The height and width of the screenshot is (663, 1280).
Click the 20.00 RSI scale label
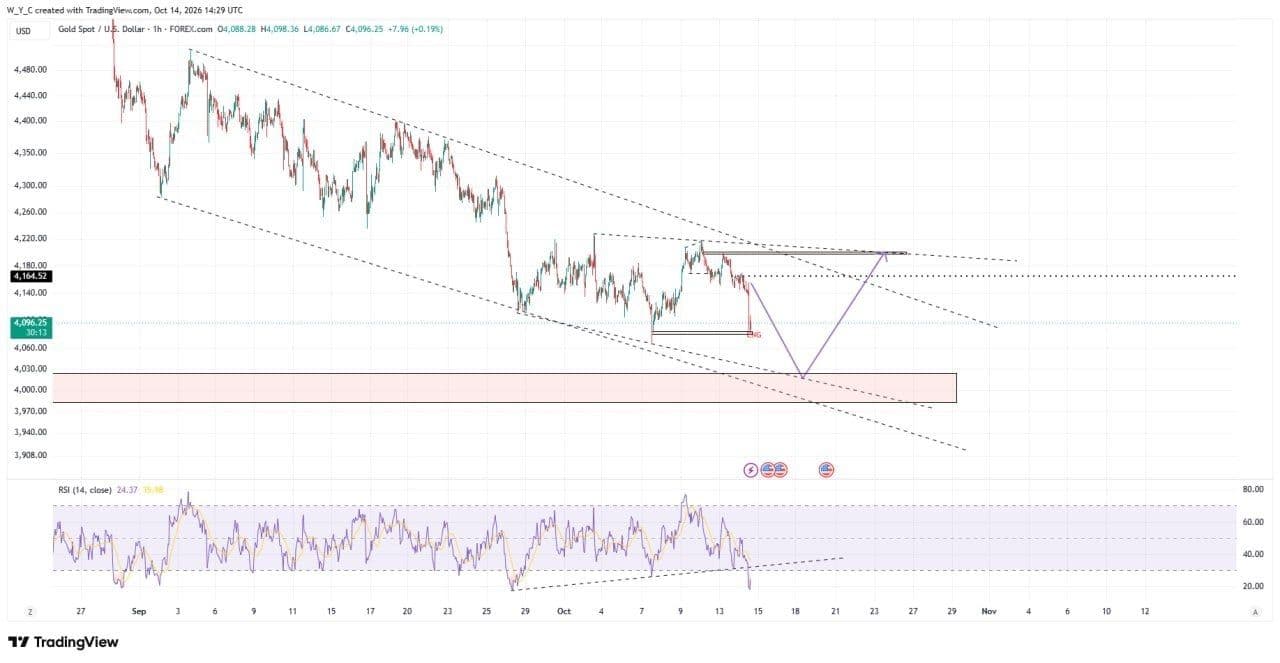point(1253,586)
